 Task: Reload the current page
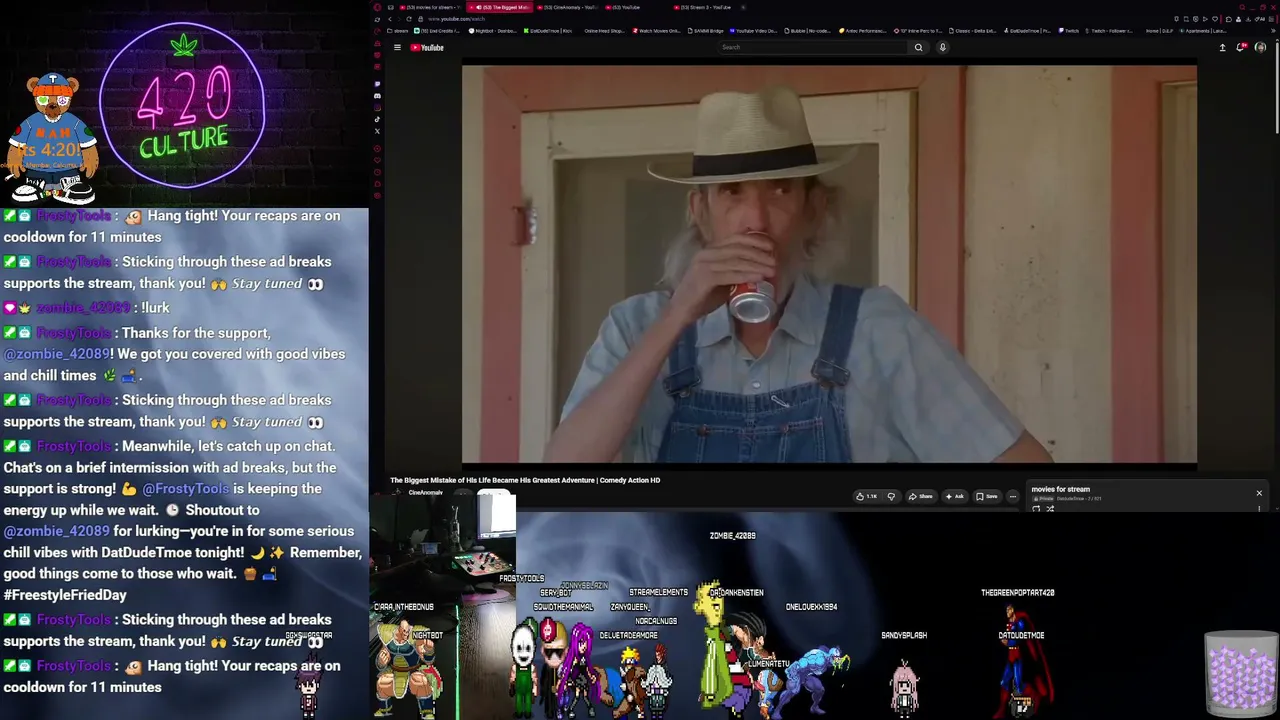[x=408, y=19]
